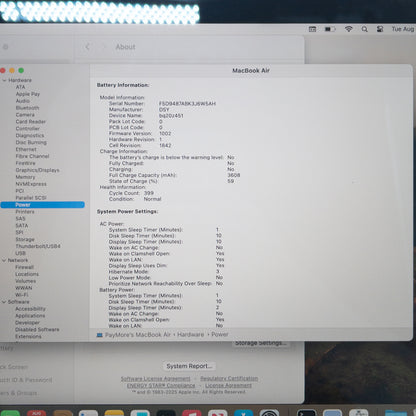
Task: Click the back chevron beside About
Action: [88, 47]
